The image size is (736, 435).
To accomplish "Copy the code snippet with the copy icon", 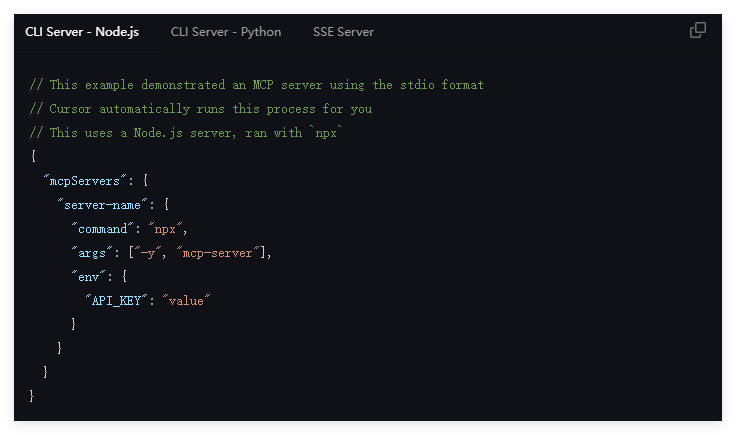I will [698, 30].
